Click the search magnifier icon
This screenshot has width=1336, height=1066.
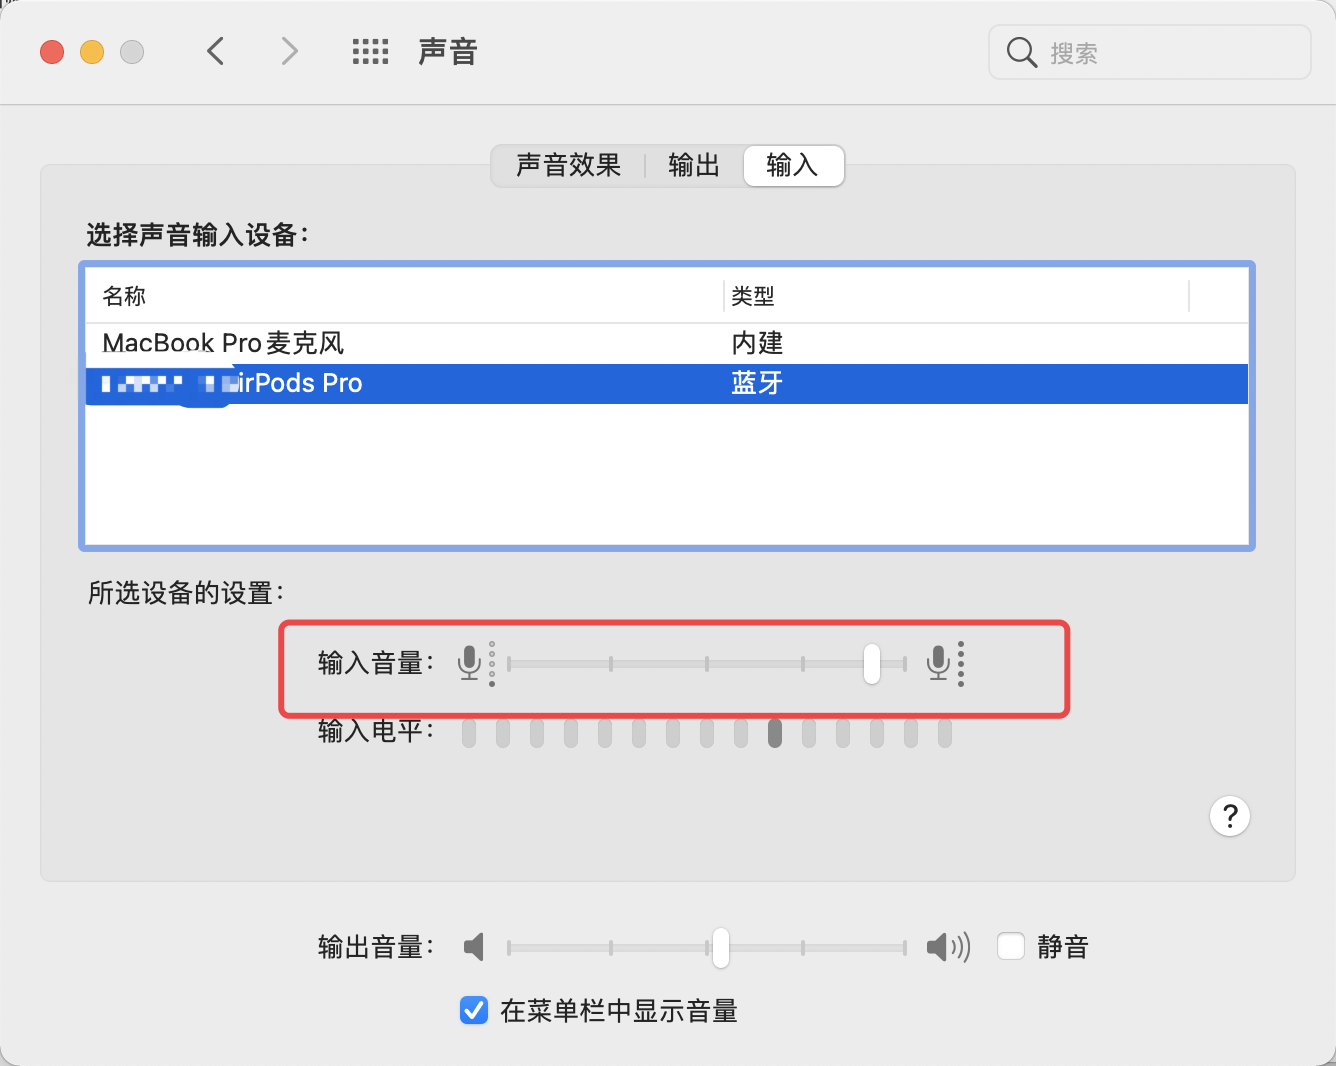coord(1021,52)
